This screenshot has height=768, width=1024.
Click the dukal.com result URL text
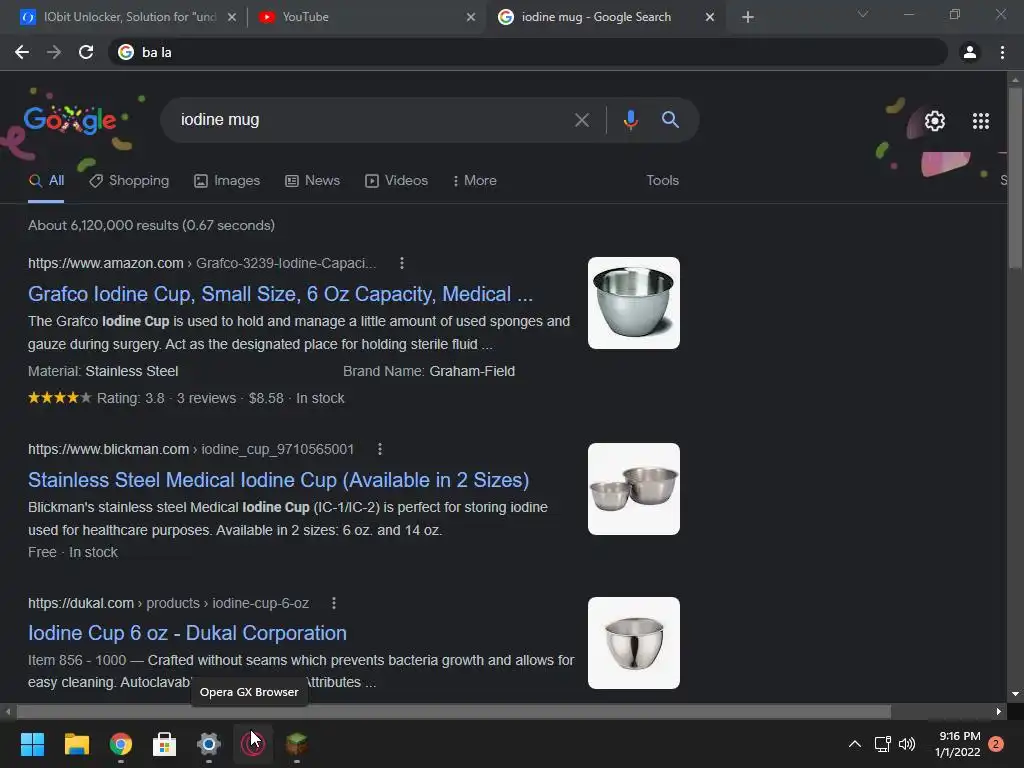168,603
